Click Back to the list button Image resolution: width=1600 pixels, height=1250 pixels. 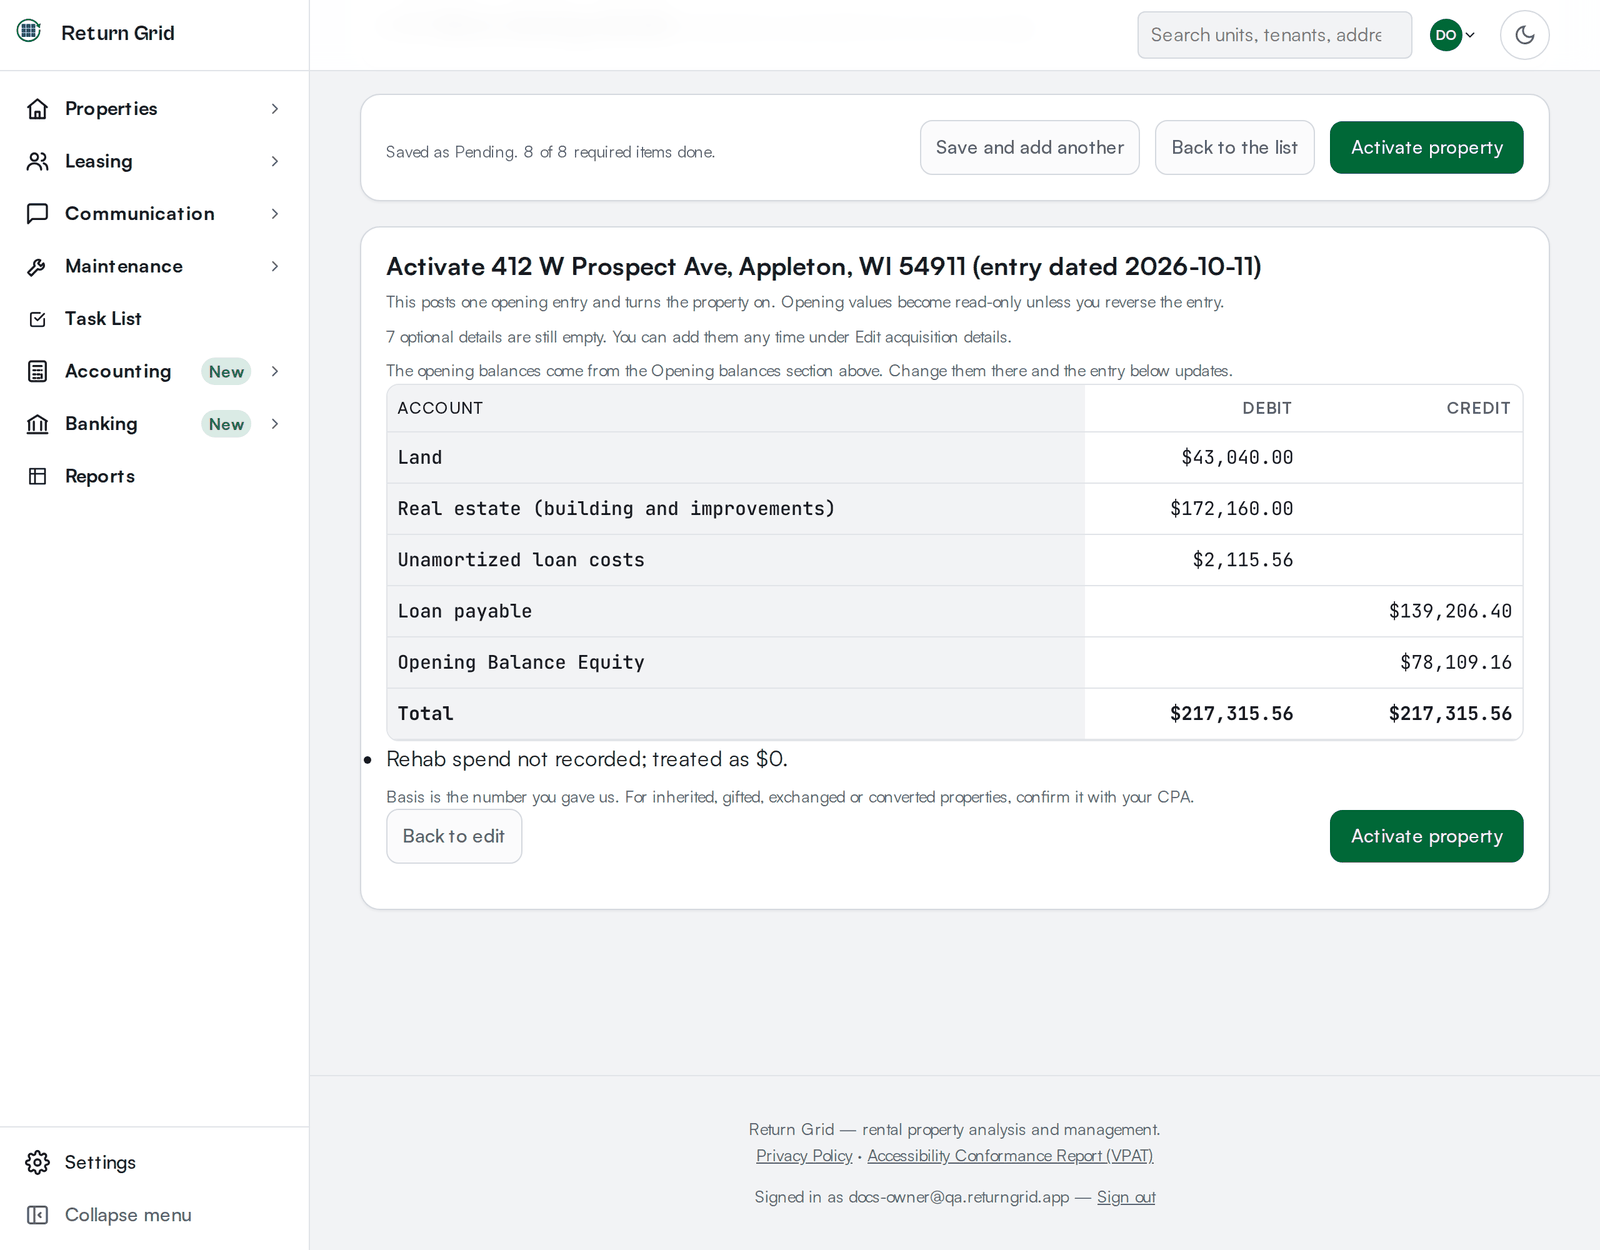pos(1235,148)
